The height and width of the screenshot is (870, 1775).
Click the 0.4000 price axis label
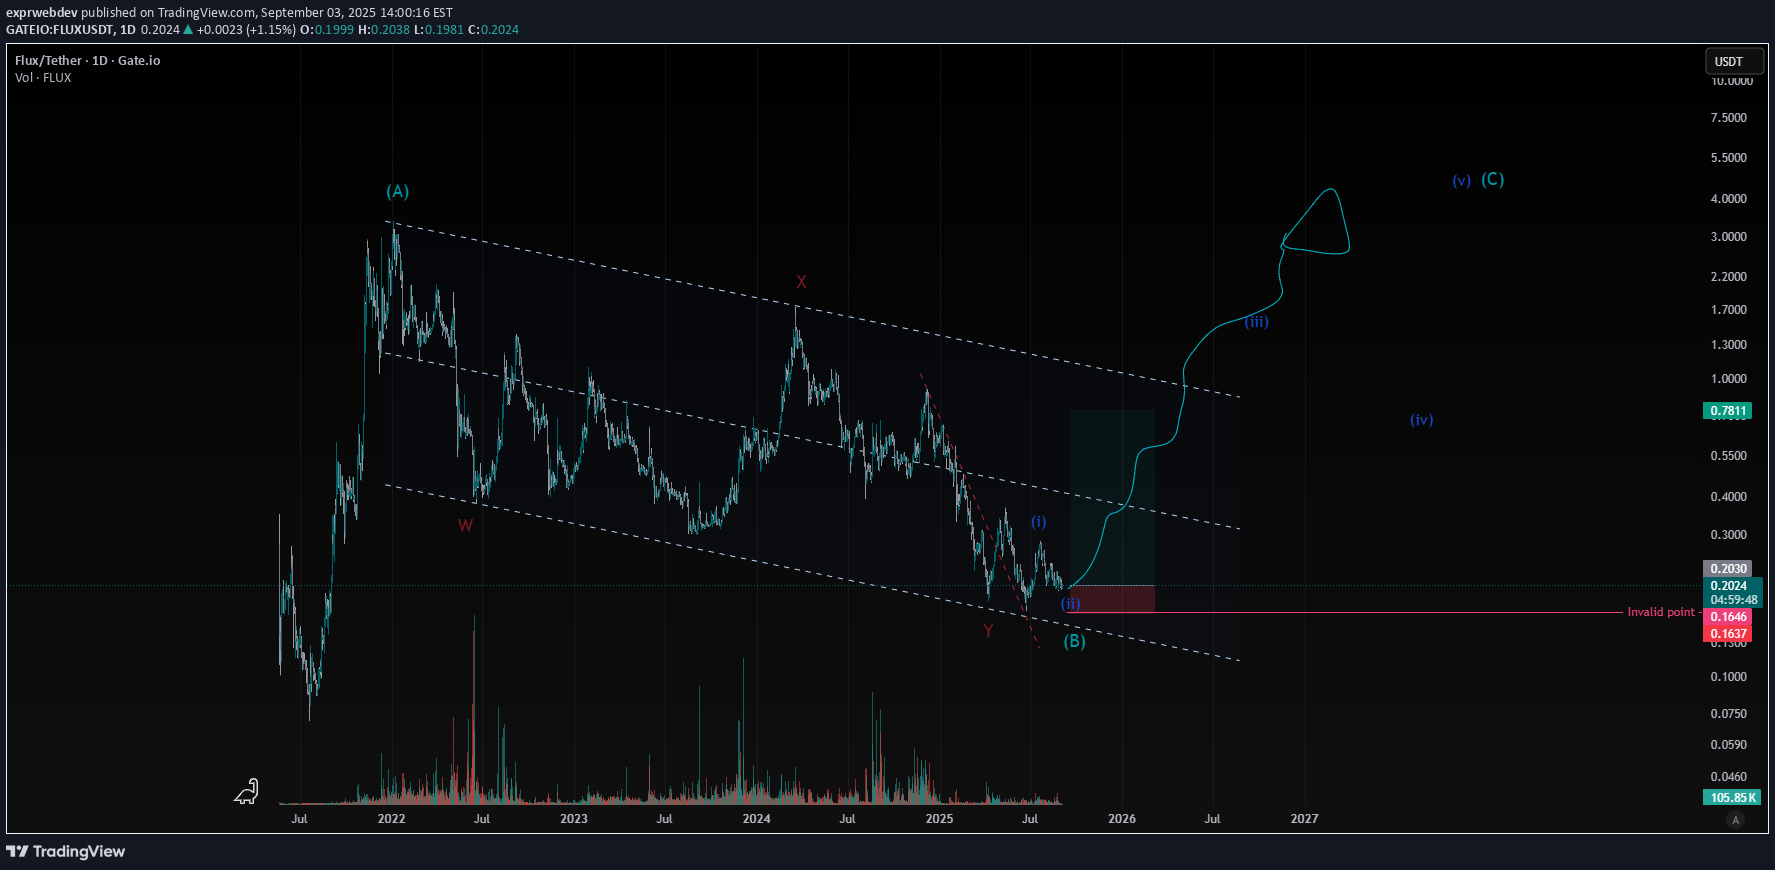[x=1729, y=497]
